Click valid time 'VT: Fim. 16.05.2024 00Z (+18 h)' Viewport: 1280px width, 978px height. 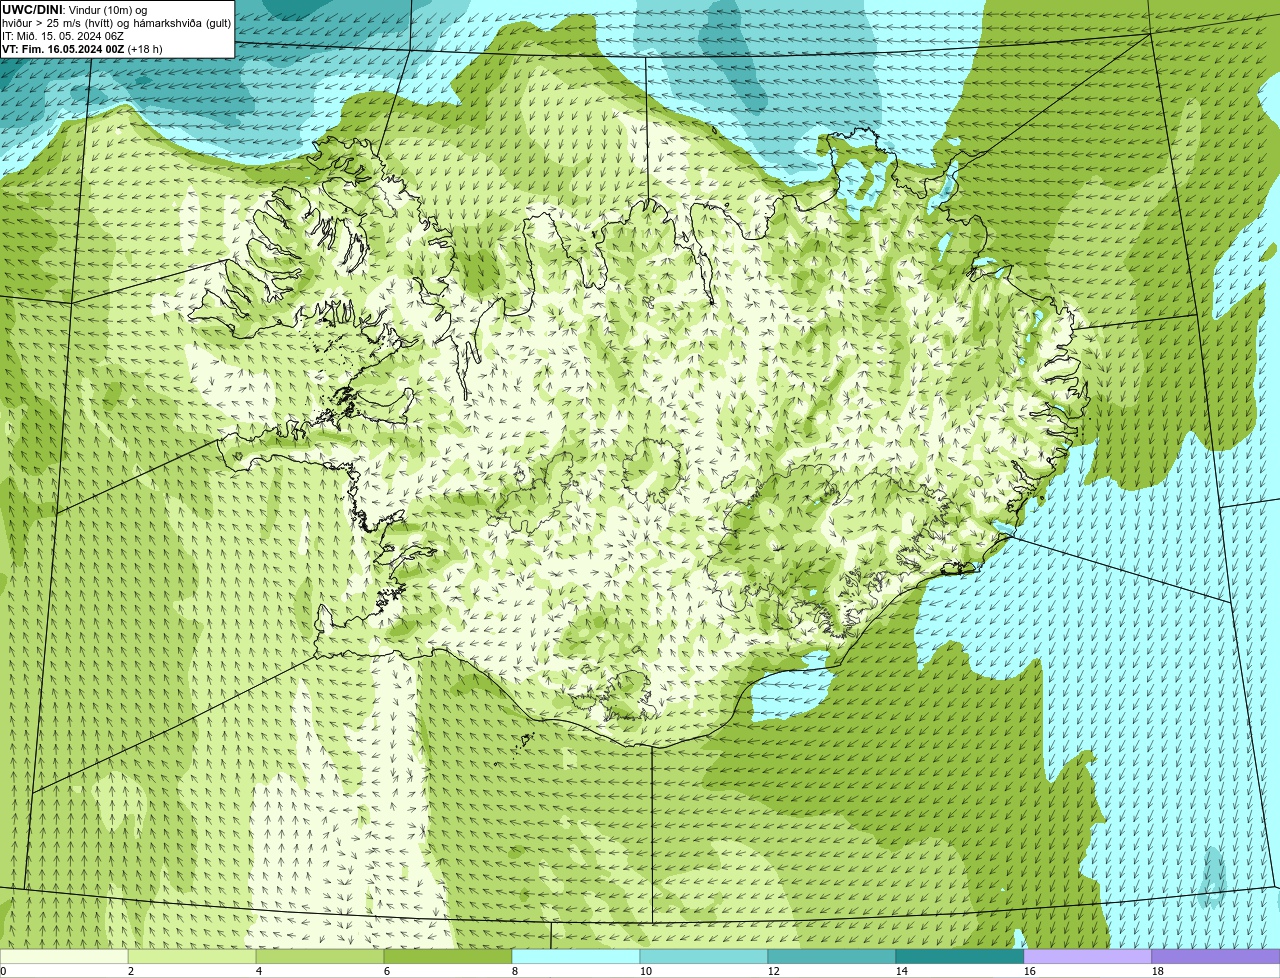pos(82,49)
